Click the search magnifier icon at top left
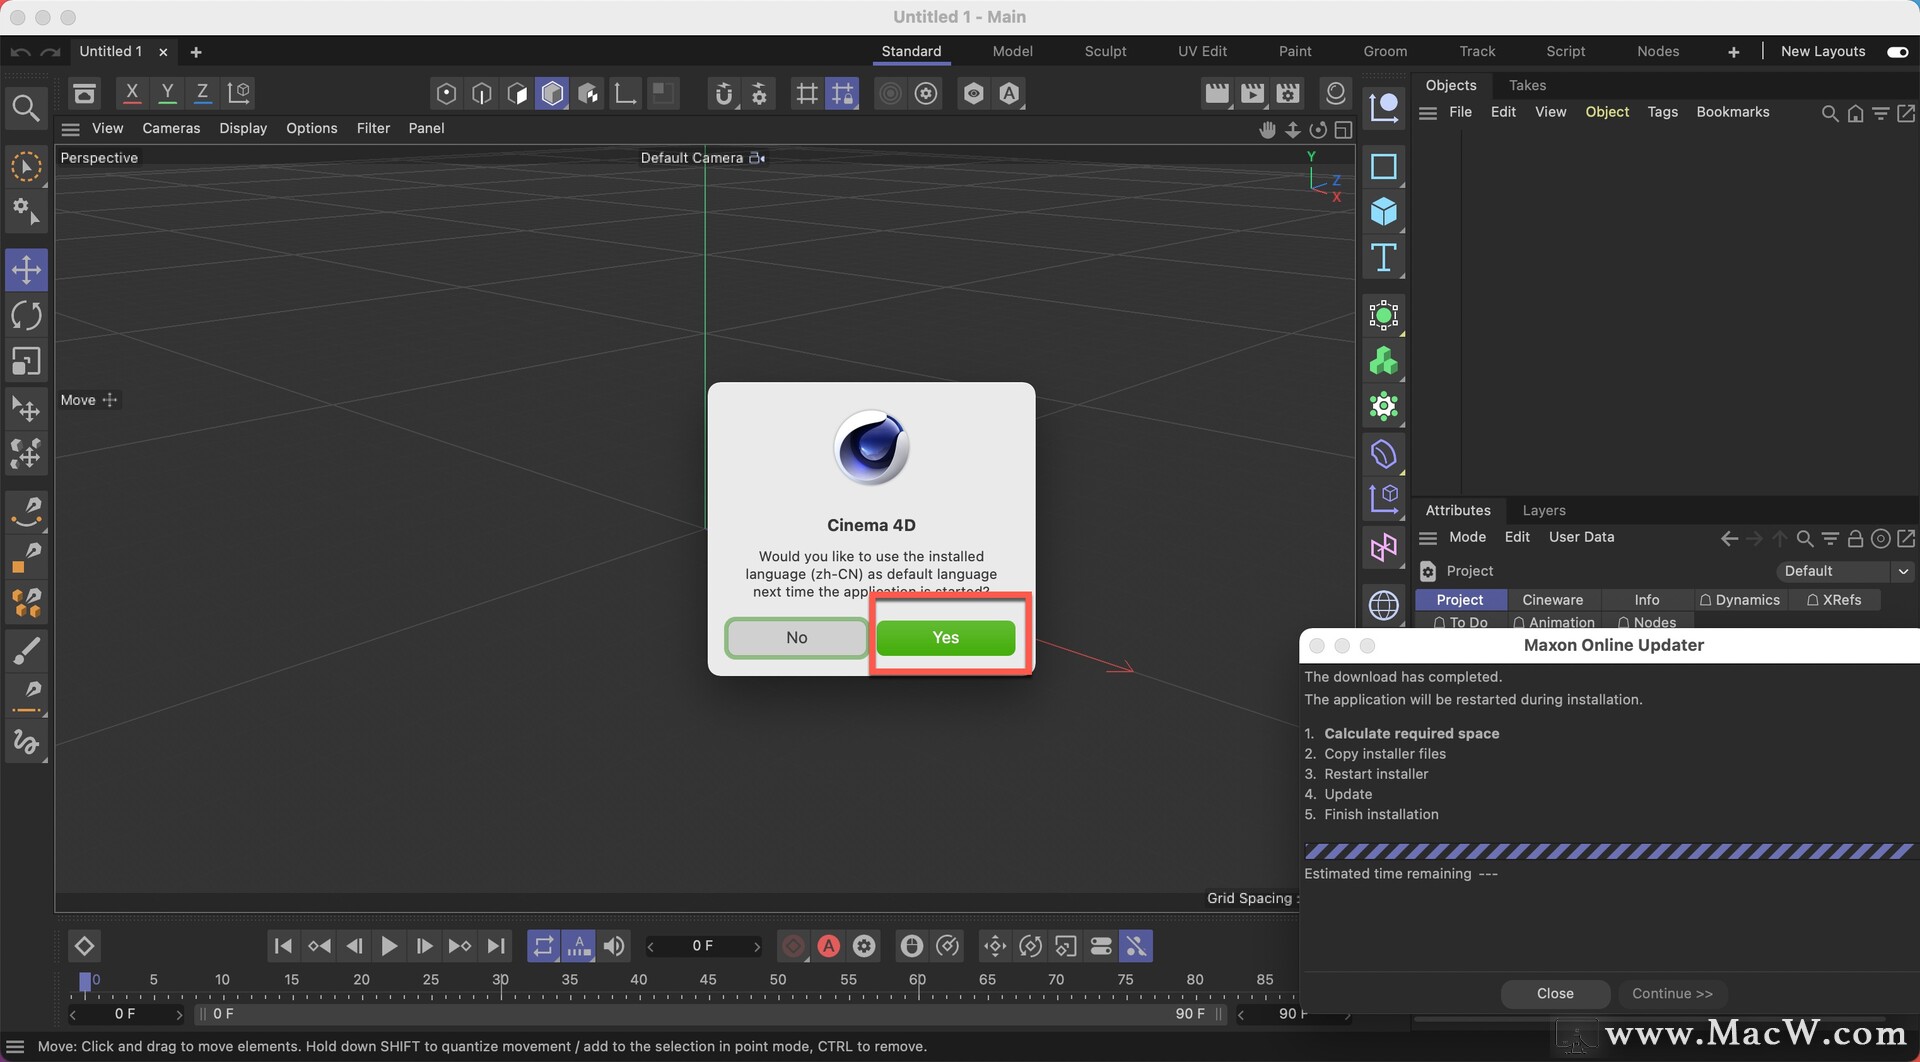 [x=26, y=108]
